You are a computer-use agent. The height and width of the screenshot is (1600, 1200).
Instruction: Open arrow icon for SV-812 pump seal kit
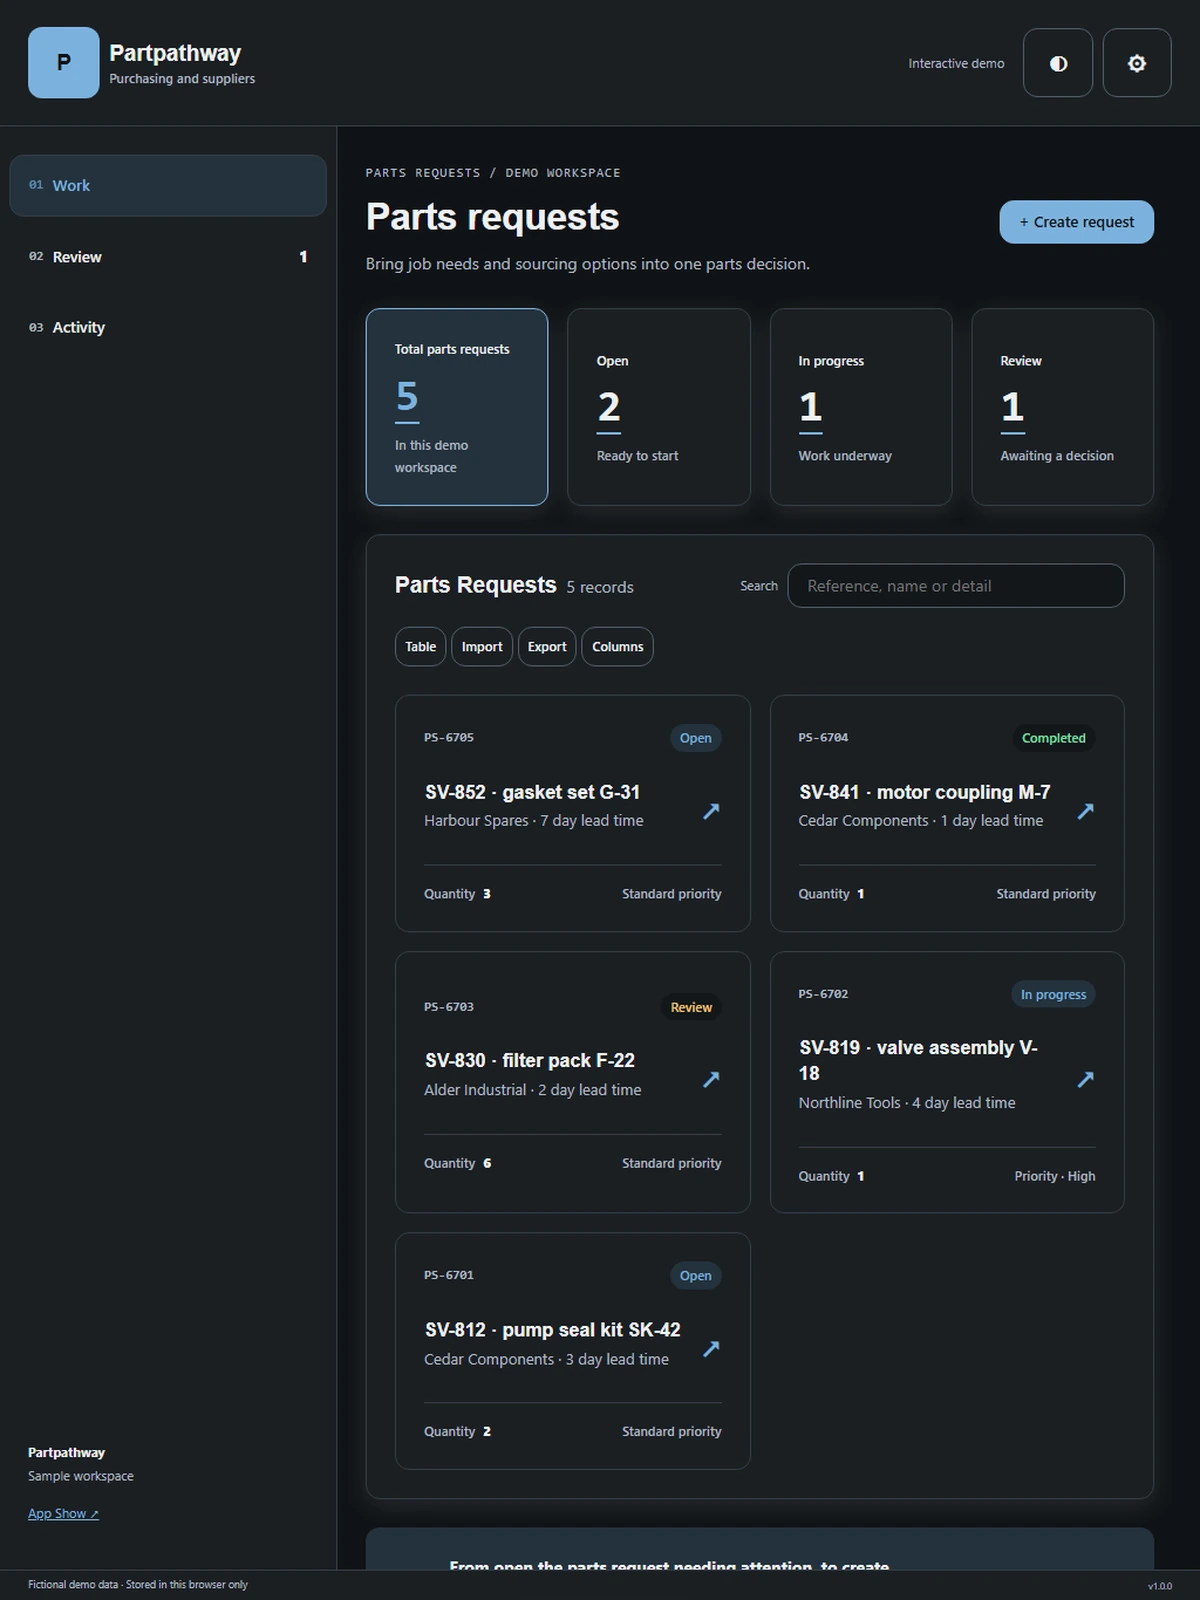[711, 1348]
